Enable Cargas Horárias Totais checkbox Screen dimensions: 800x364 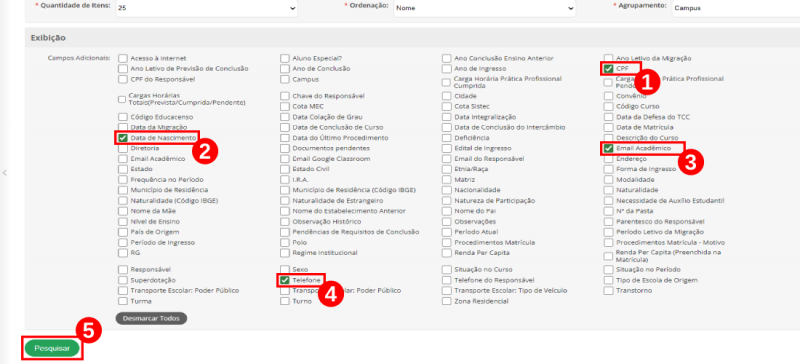tap(122, 99)
